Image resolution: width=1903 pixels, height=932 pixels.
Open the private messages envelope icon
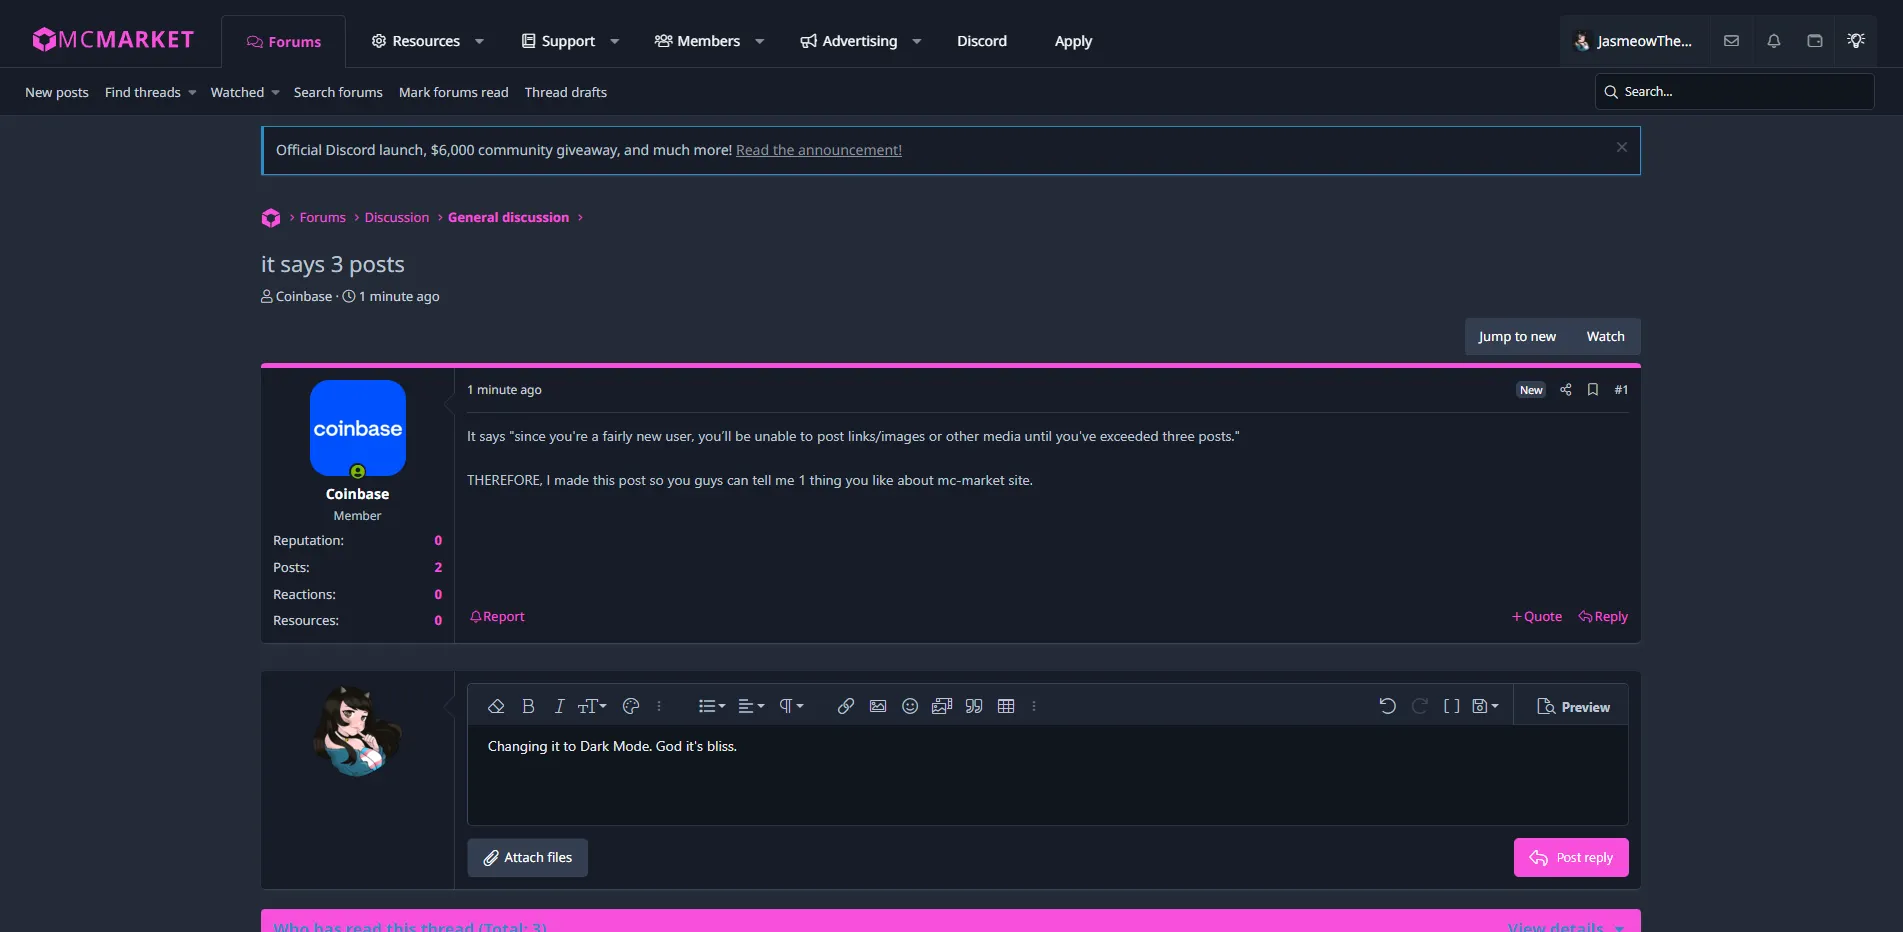tap(1731, 41)
